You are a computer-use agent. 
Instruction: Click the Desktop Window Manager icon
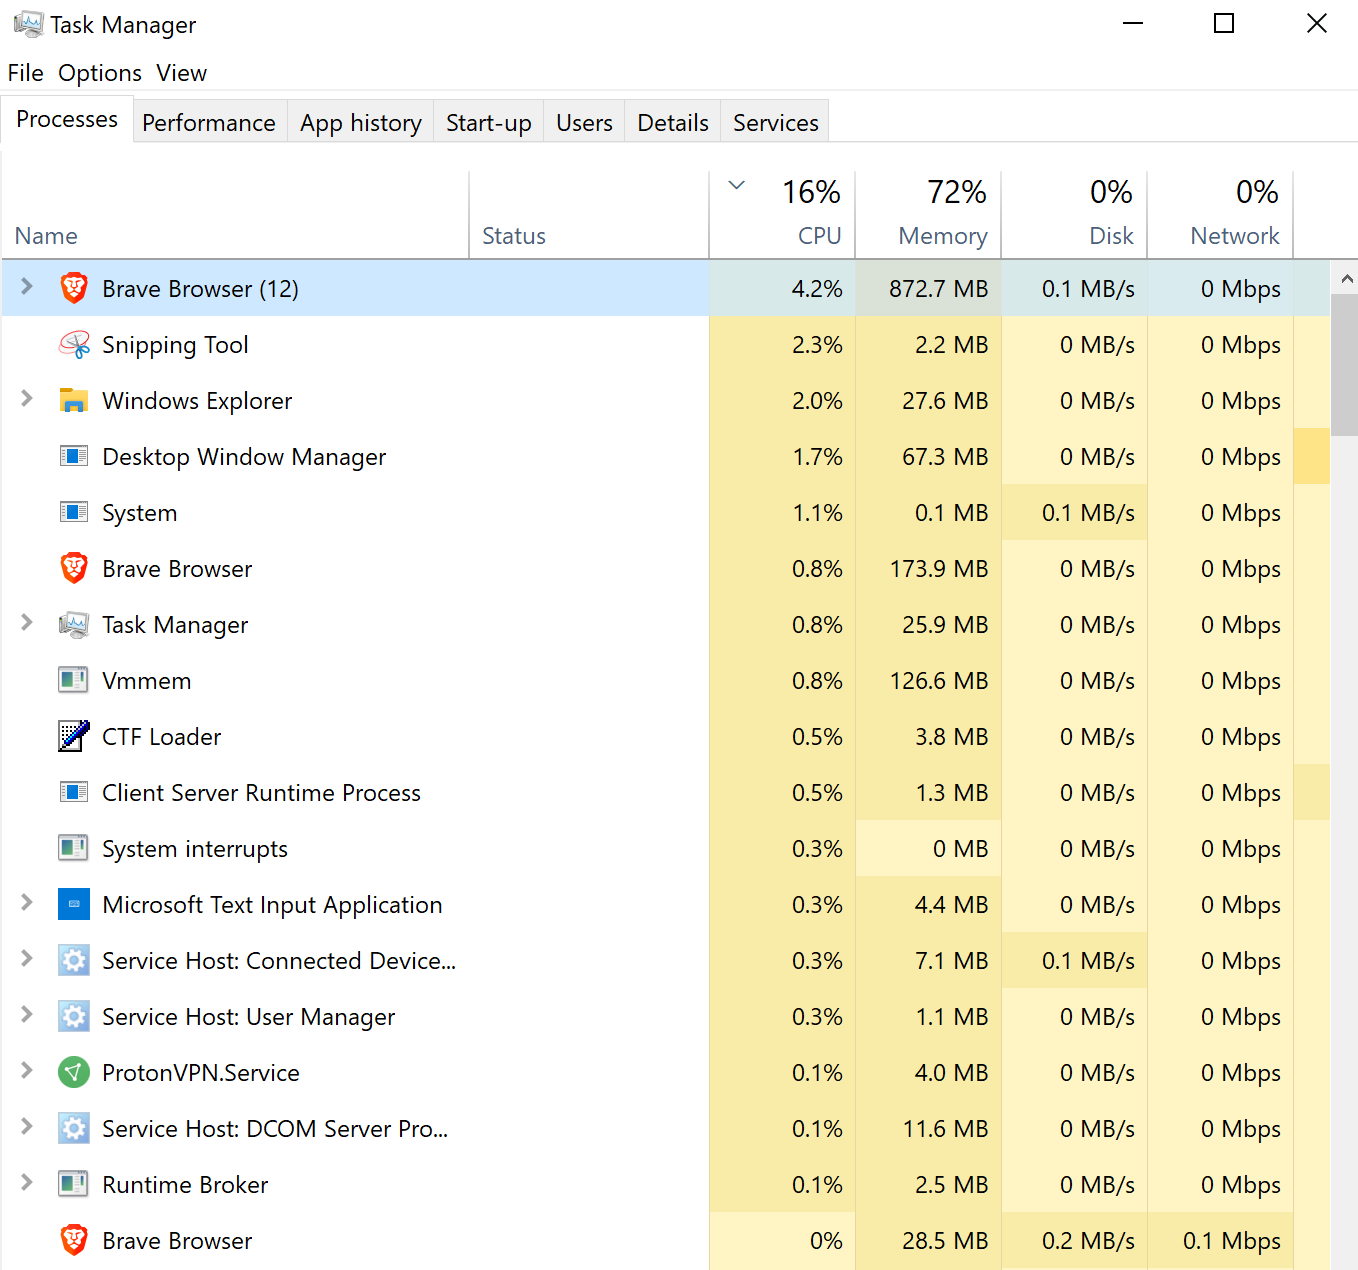[x=74, y=456]
